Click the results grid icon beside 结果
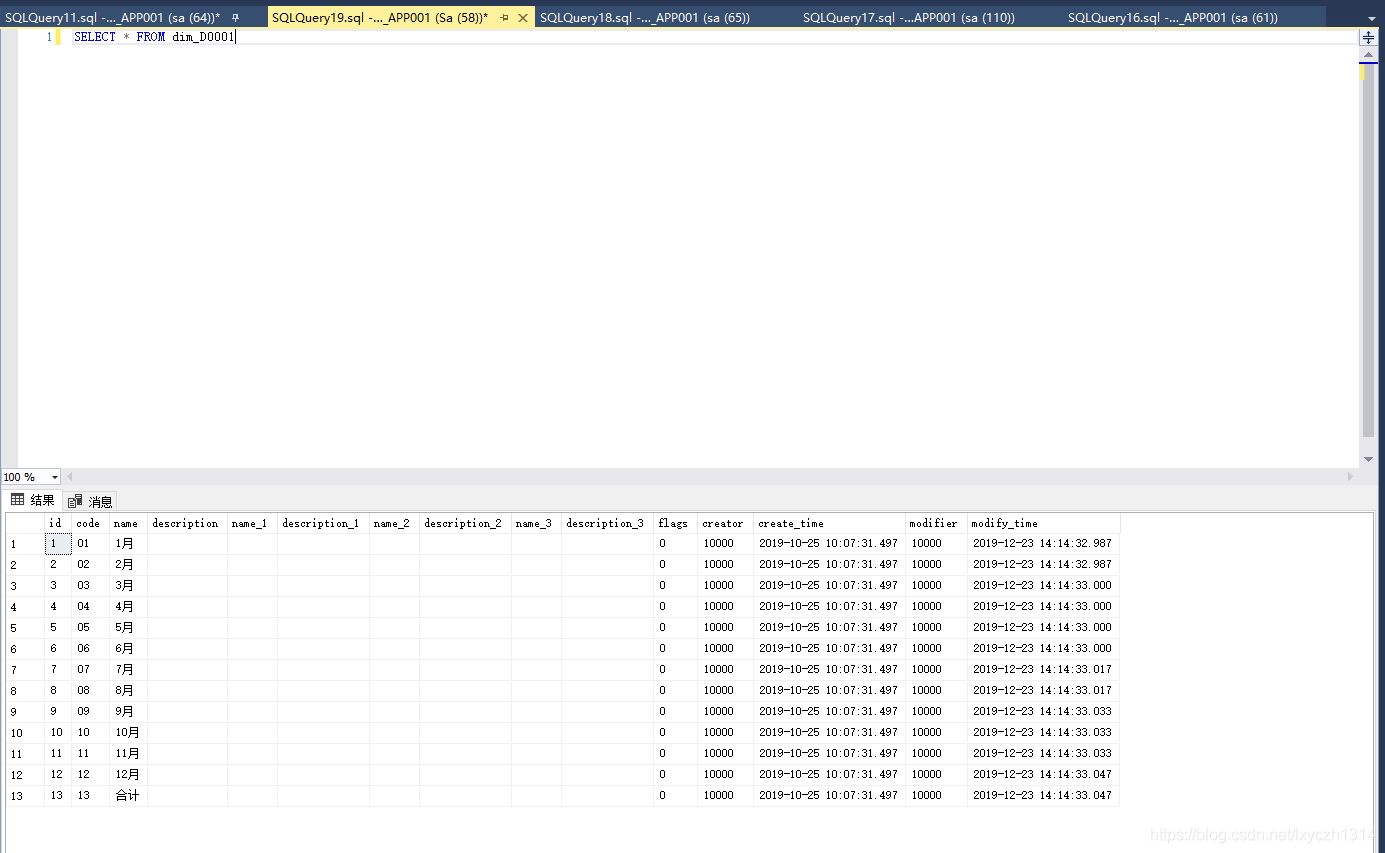Image resolution: width=1385 pixels, height=853 pixels. tap(18, 500)
